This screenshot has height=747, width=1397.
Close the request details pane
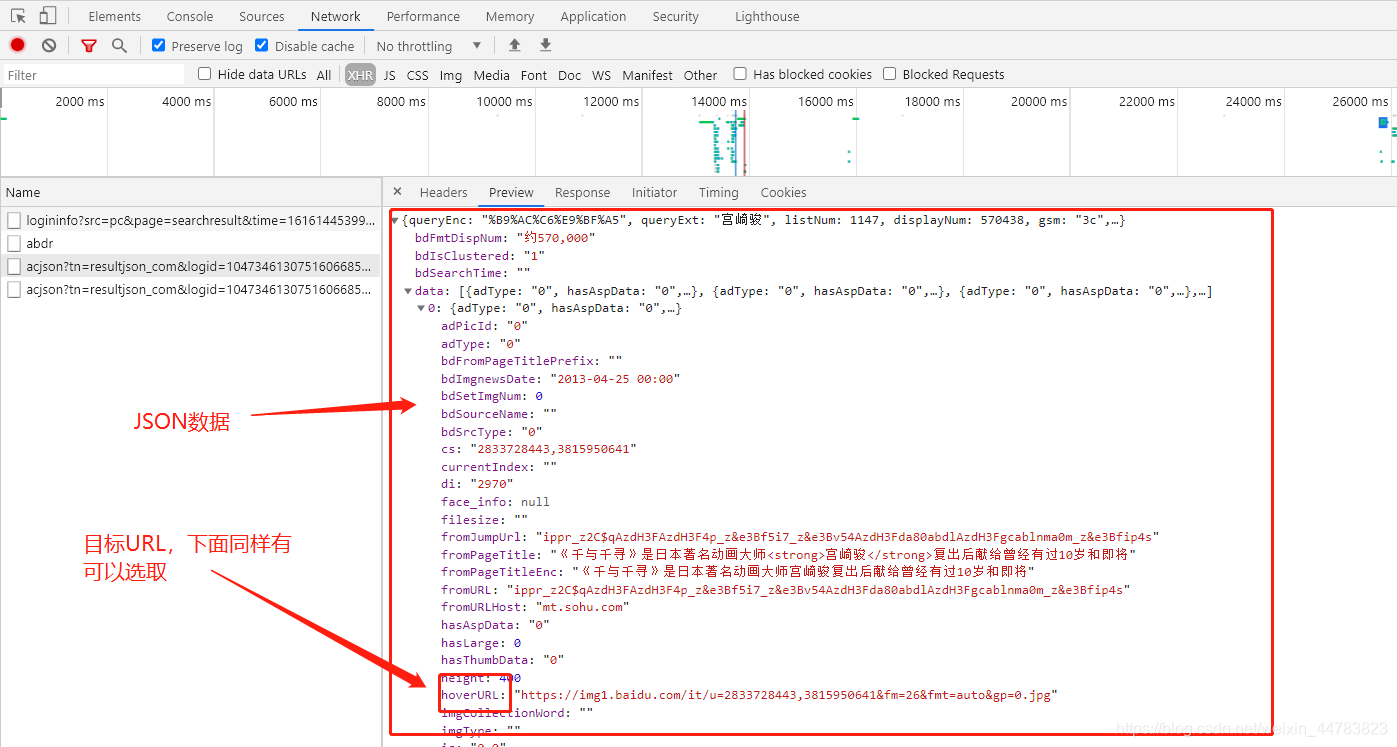click(x=397, y=192)
